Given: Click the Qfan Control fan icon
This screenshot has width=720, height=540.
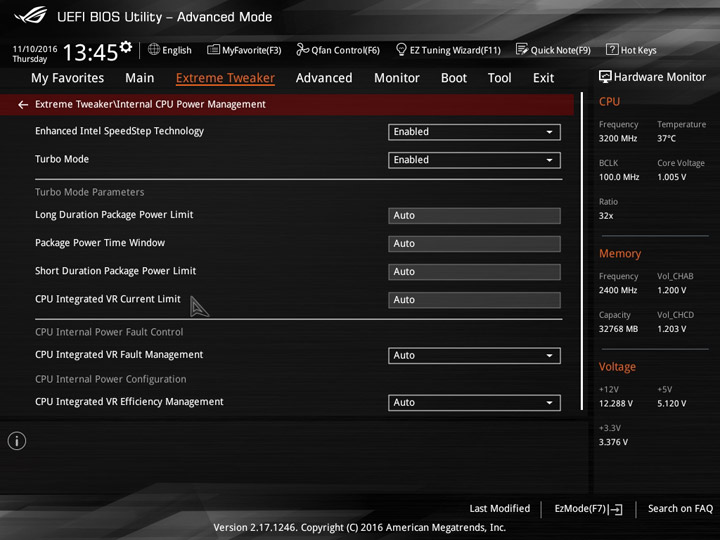Looking at the screenshot, I should [302, 49].
